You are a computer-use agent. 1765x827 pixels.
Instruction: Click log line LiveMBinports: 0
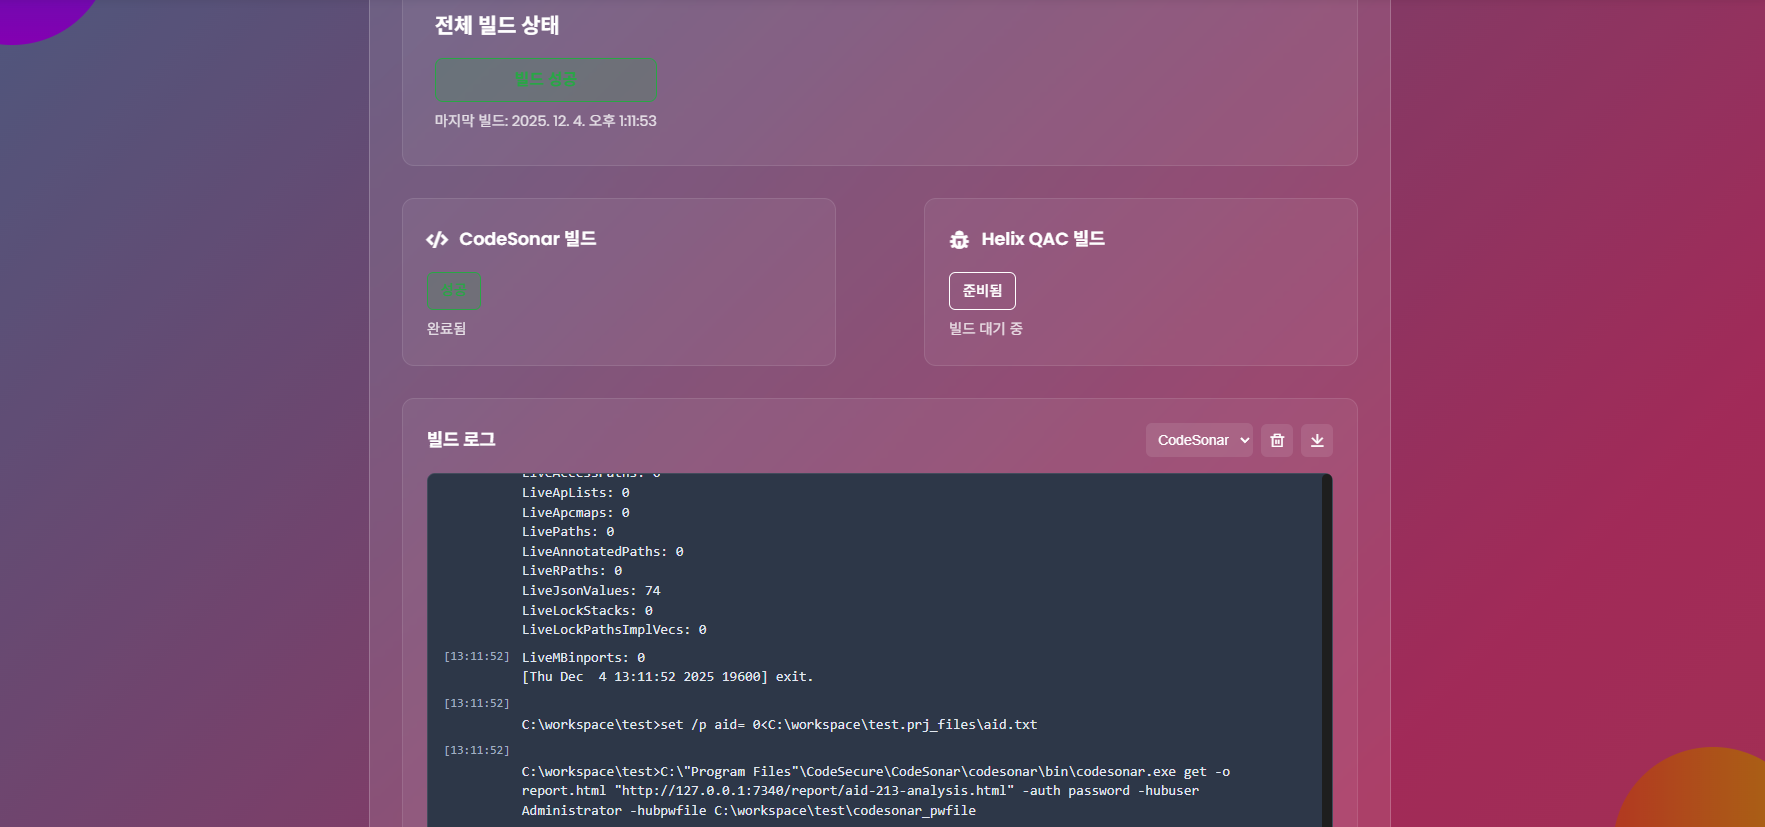pyautogui.click(x=583, y=658)
